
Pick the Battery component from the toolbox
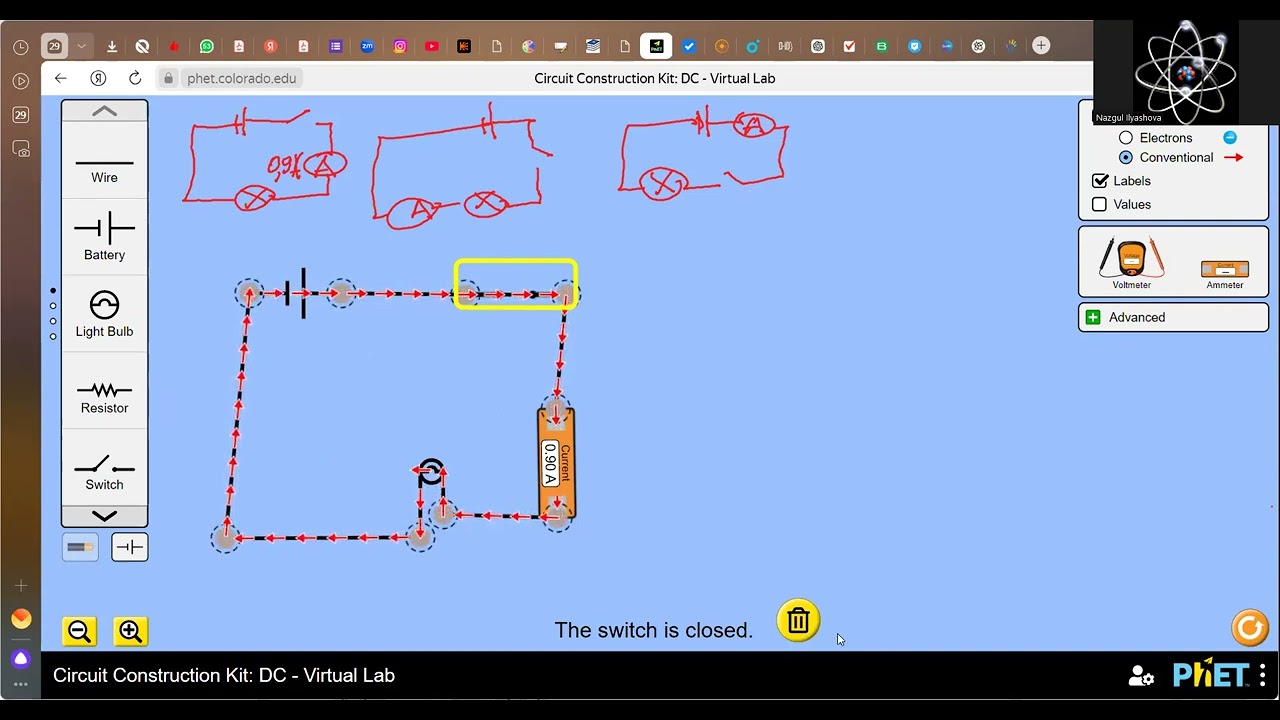click(104, 236)
